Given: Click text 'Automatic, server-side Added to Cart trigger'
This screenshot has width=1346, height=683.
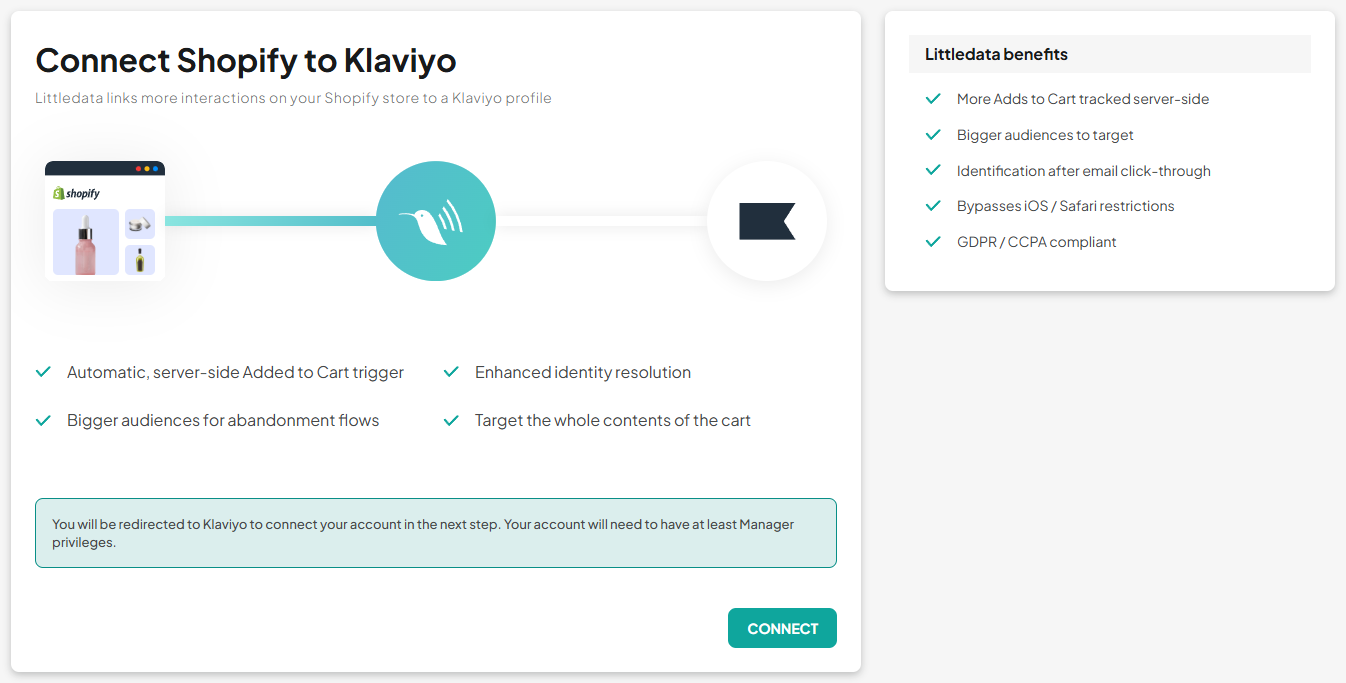Looking at the screenshot, I should point(235,372).
